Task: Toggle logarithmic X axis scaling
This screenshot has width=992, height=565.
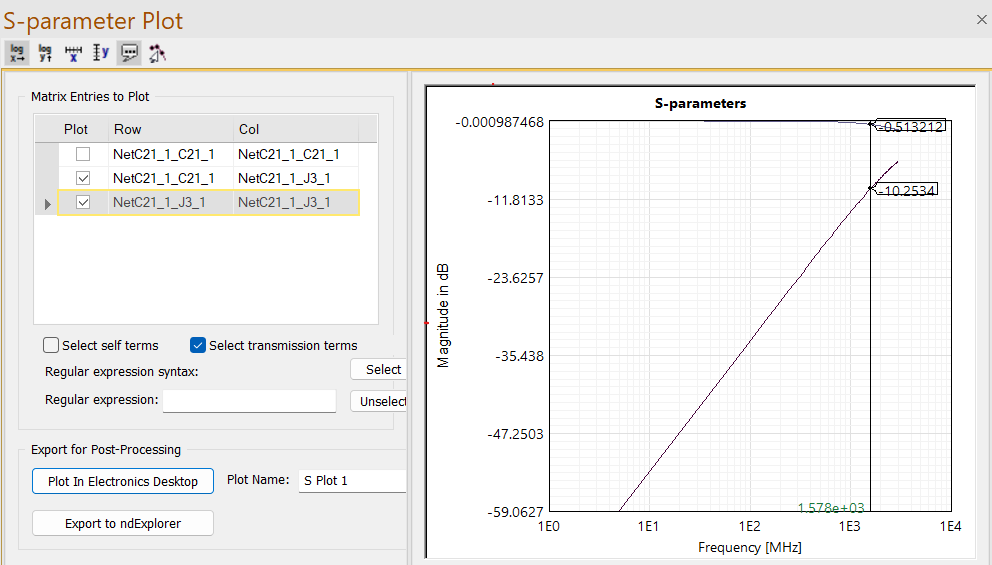Action: [x=17, y=53]
